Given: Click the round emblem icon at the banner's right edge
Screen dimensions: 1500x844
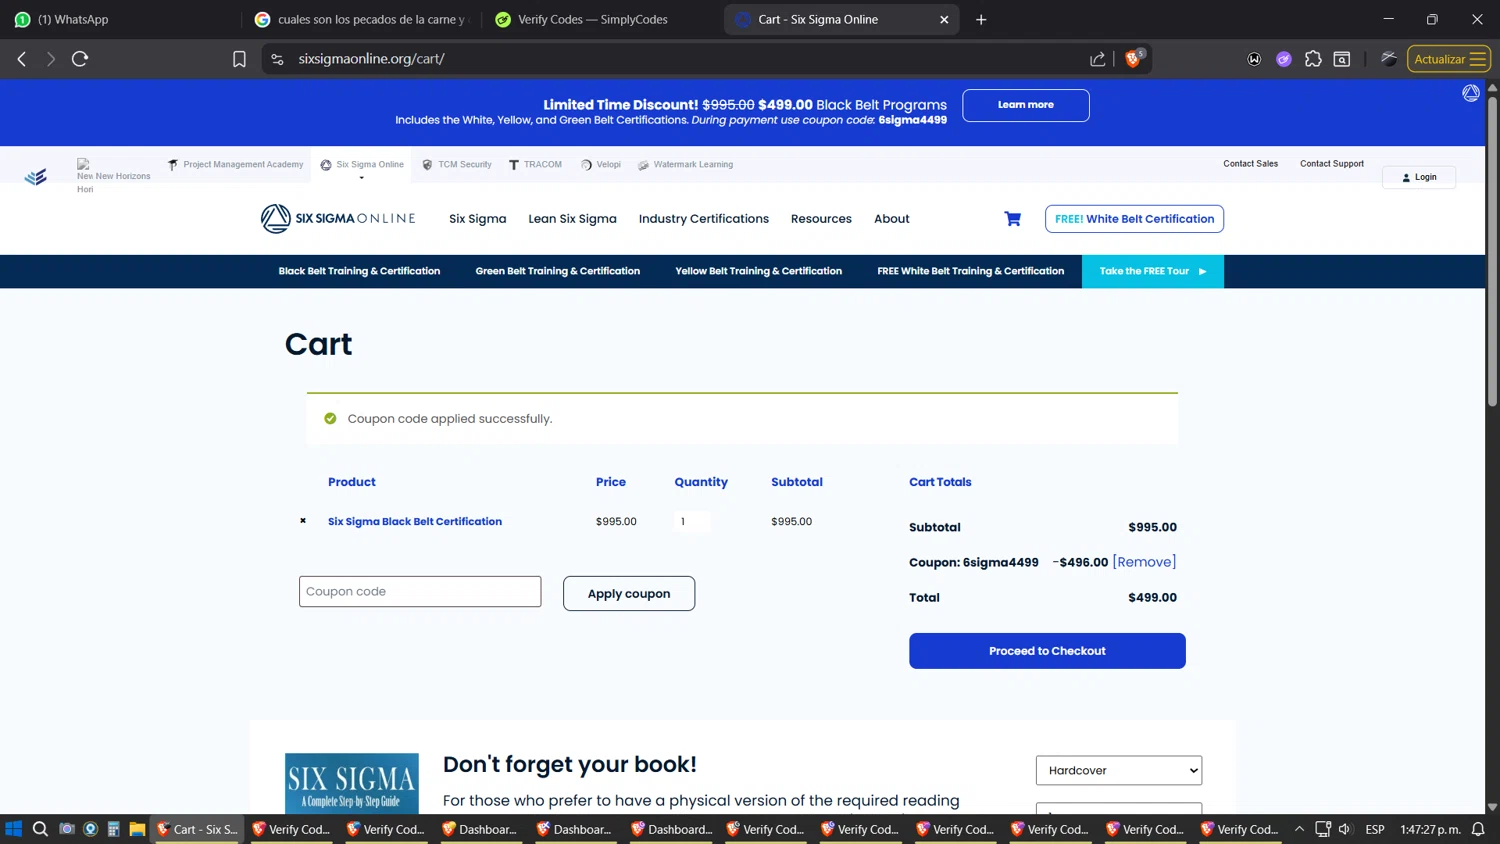Looking at the screenshot, I should click(1471, 93).
